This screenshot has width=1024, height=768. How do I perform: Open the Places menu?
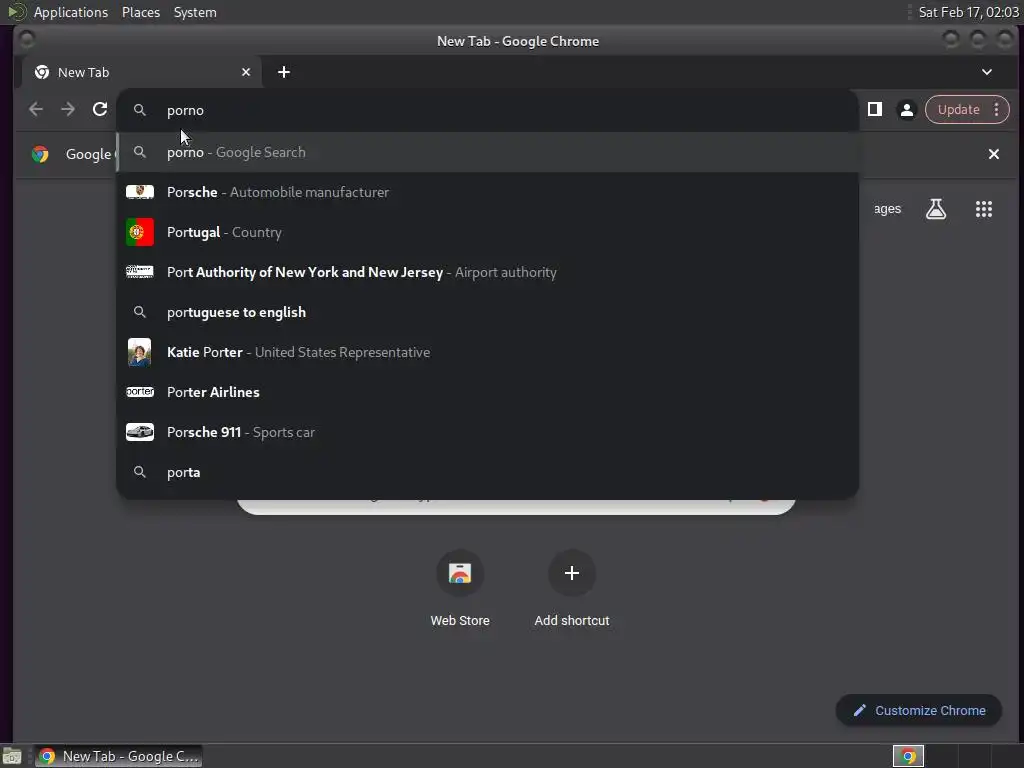tap(141, 12)
